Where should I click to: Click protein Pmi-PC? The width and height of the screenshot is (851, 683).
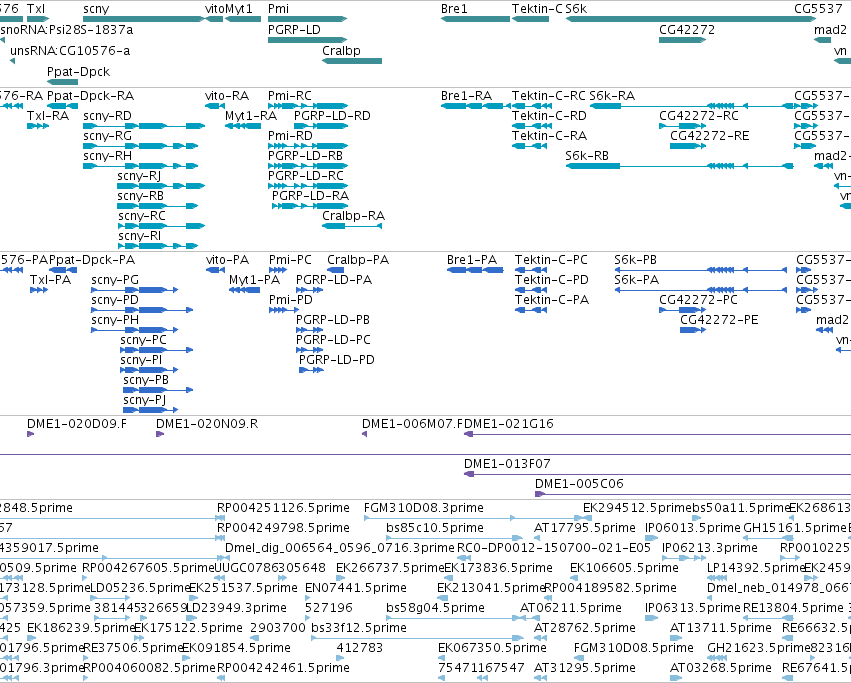point(278,270)
